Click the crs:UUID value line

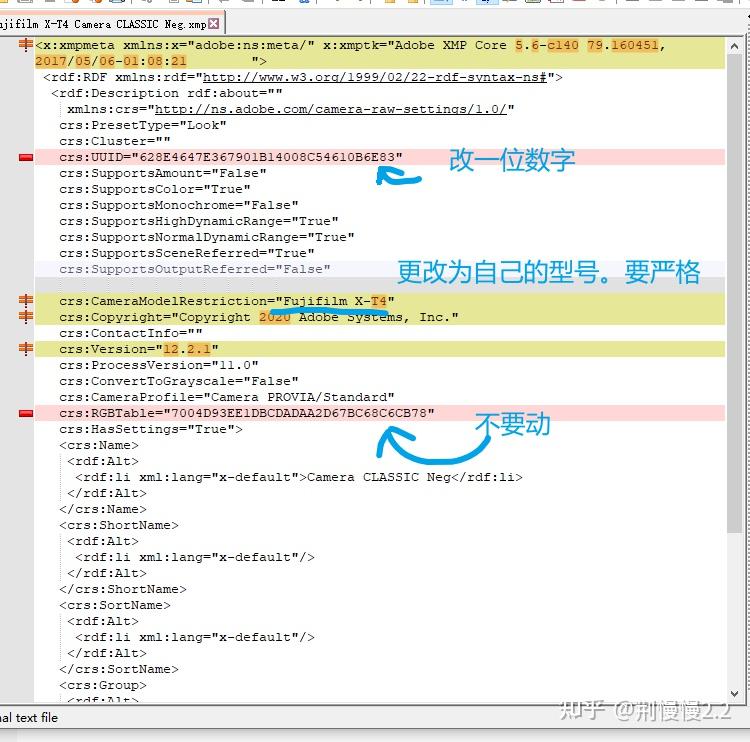(x=231, y=157)
